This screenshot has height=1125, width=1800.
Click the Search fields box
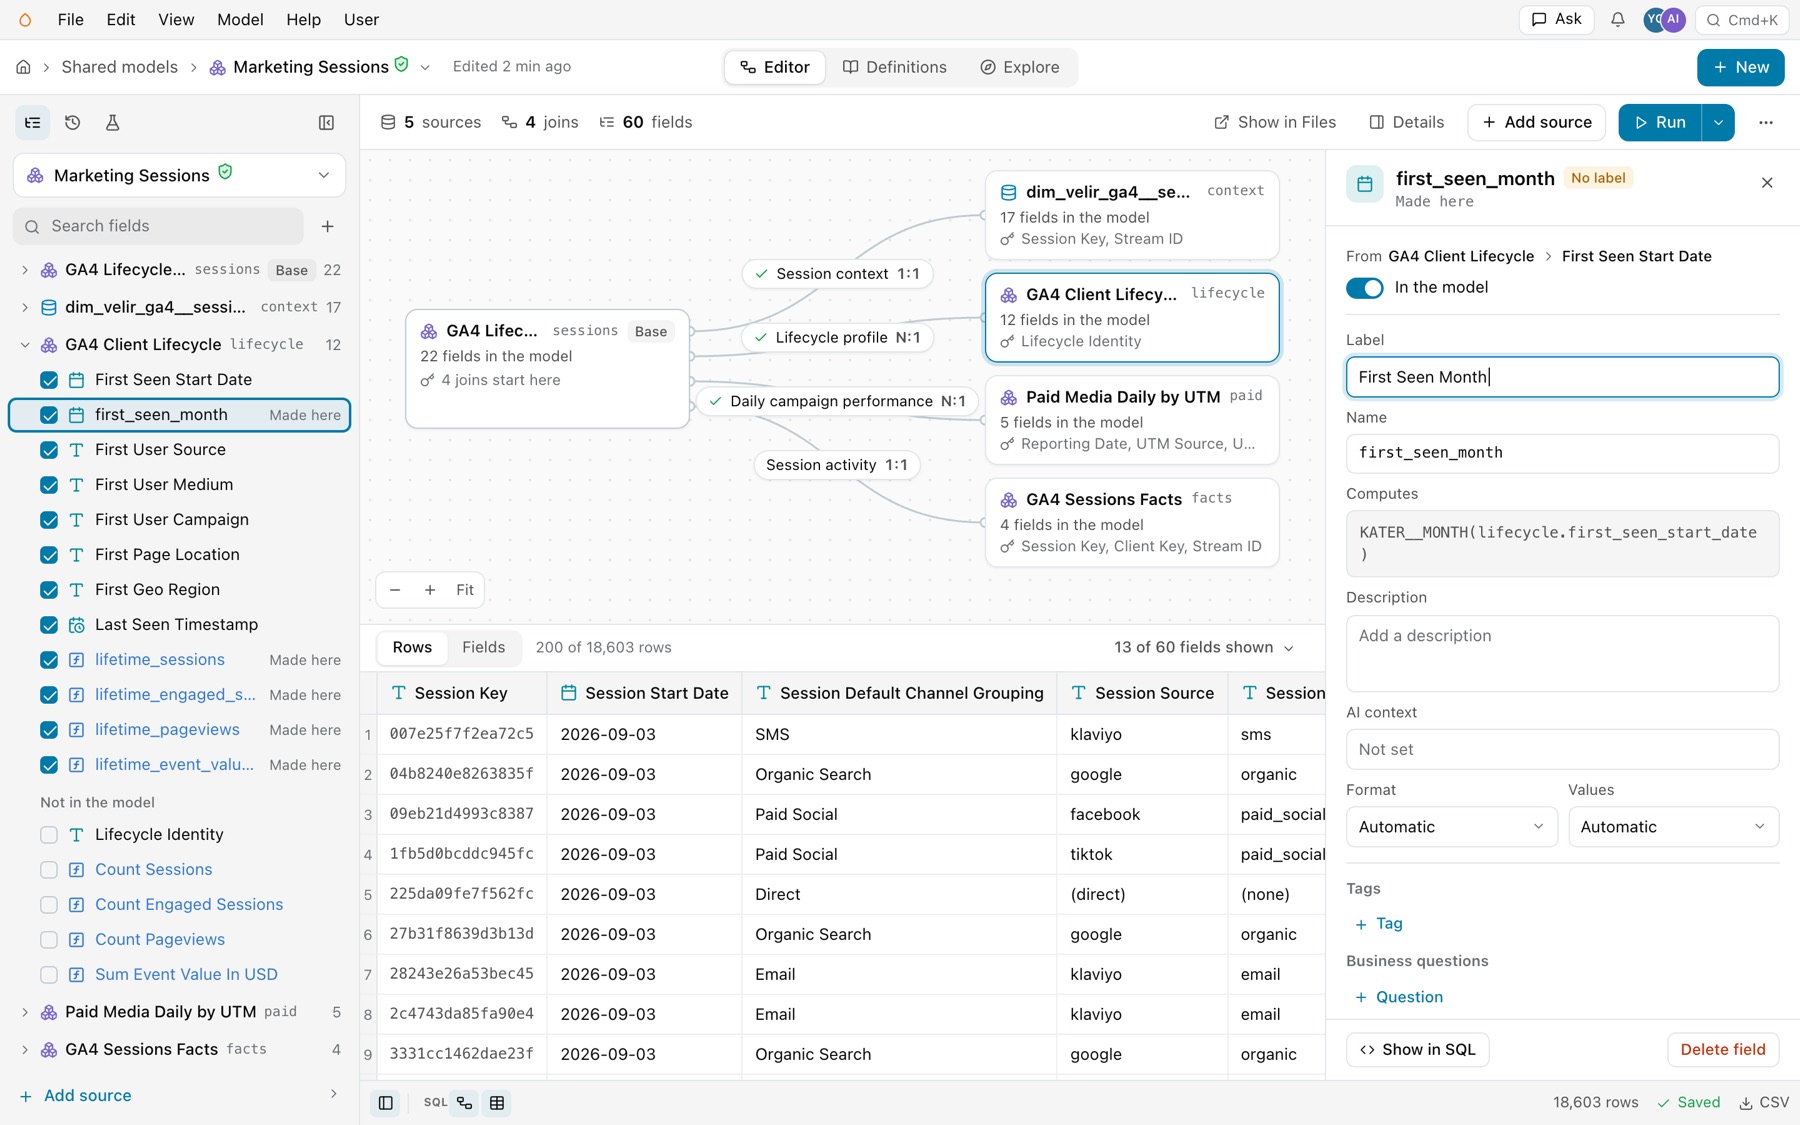[159, 226]
